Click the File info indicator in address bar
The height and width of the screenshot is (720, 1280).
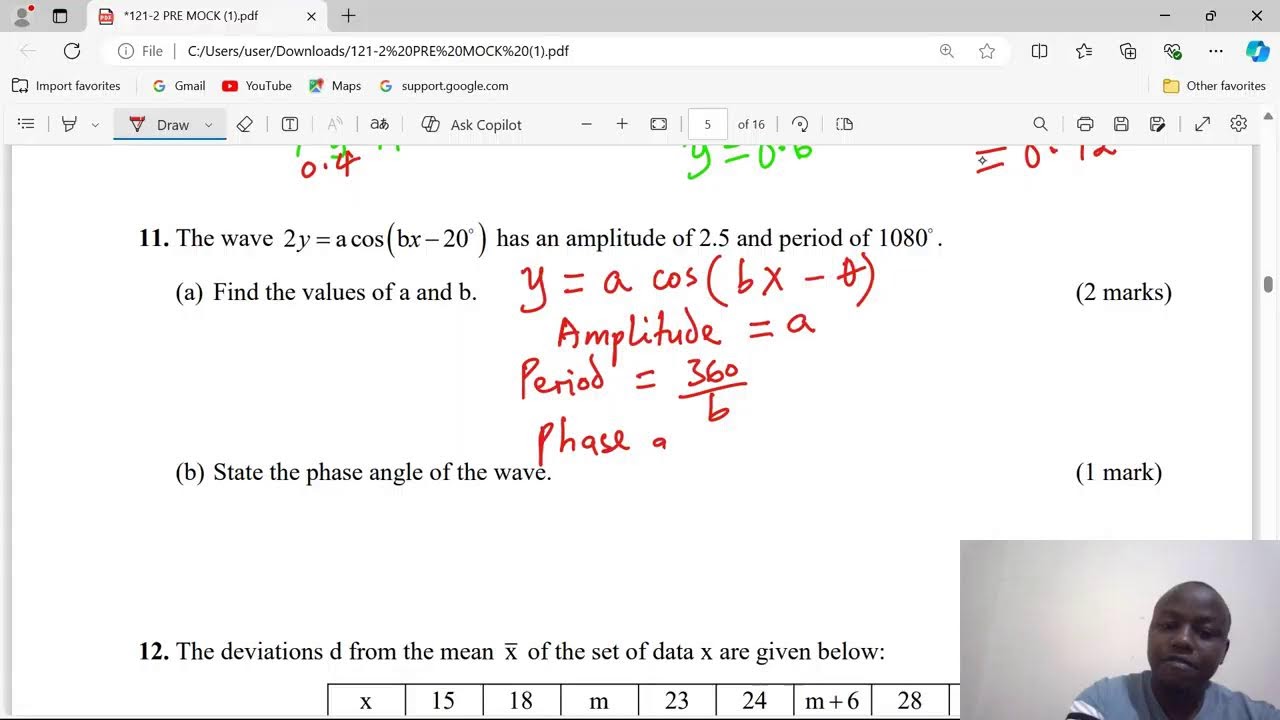pos(140,51)
